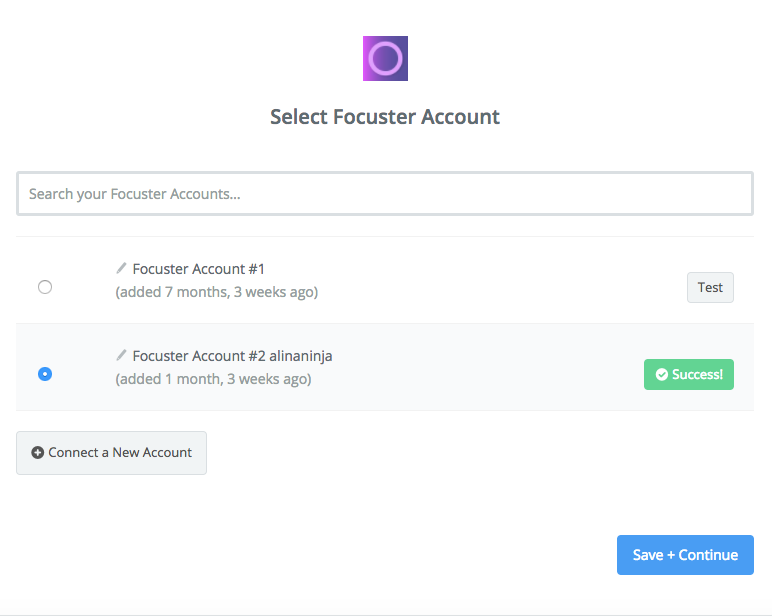The width and height of the screenshot is (772, 616).
Task: Click the Select Focuster Account heading
Action: (385, 117)
